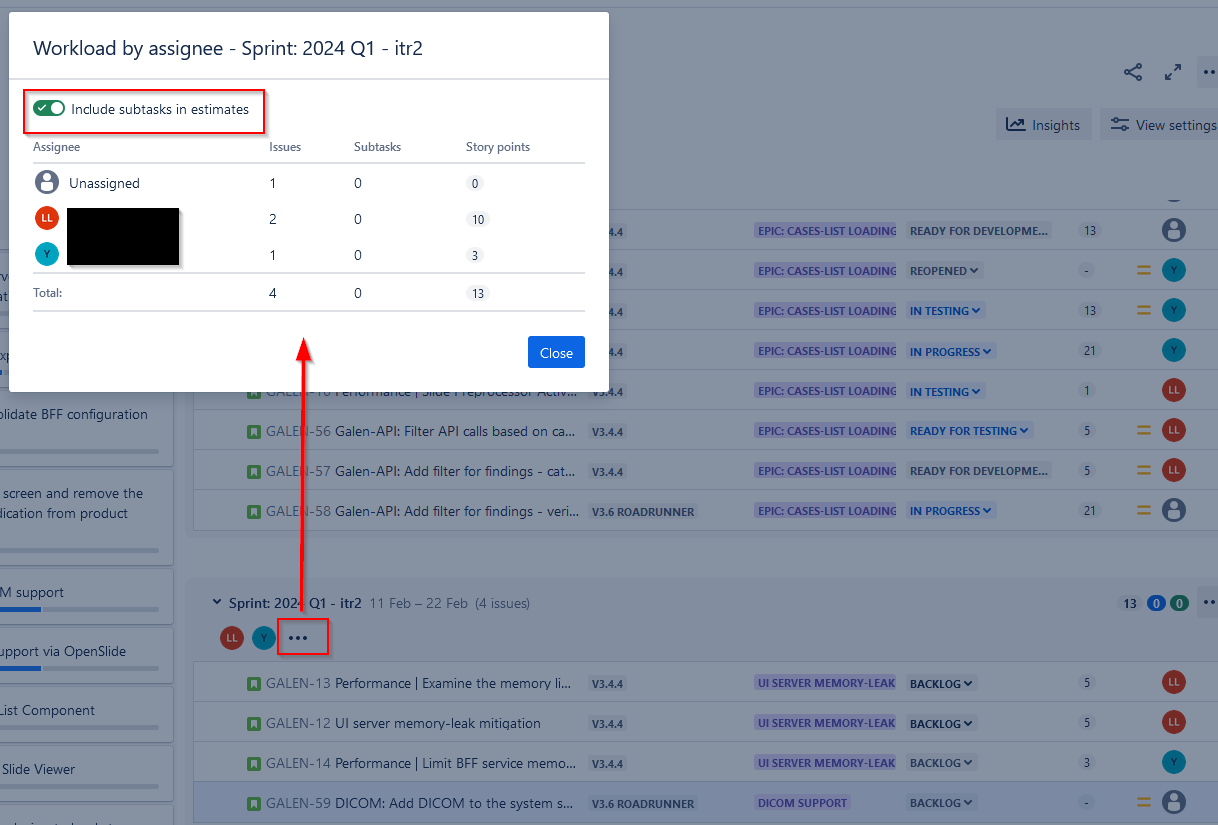
Task: Click the V3.4.4 version label on GALEN-13
Action: pyautogui.click(x=607, y=684)
